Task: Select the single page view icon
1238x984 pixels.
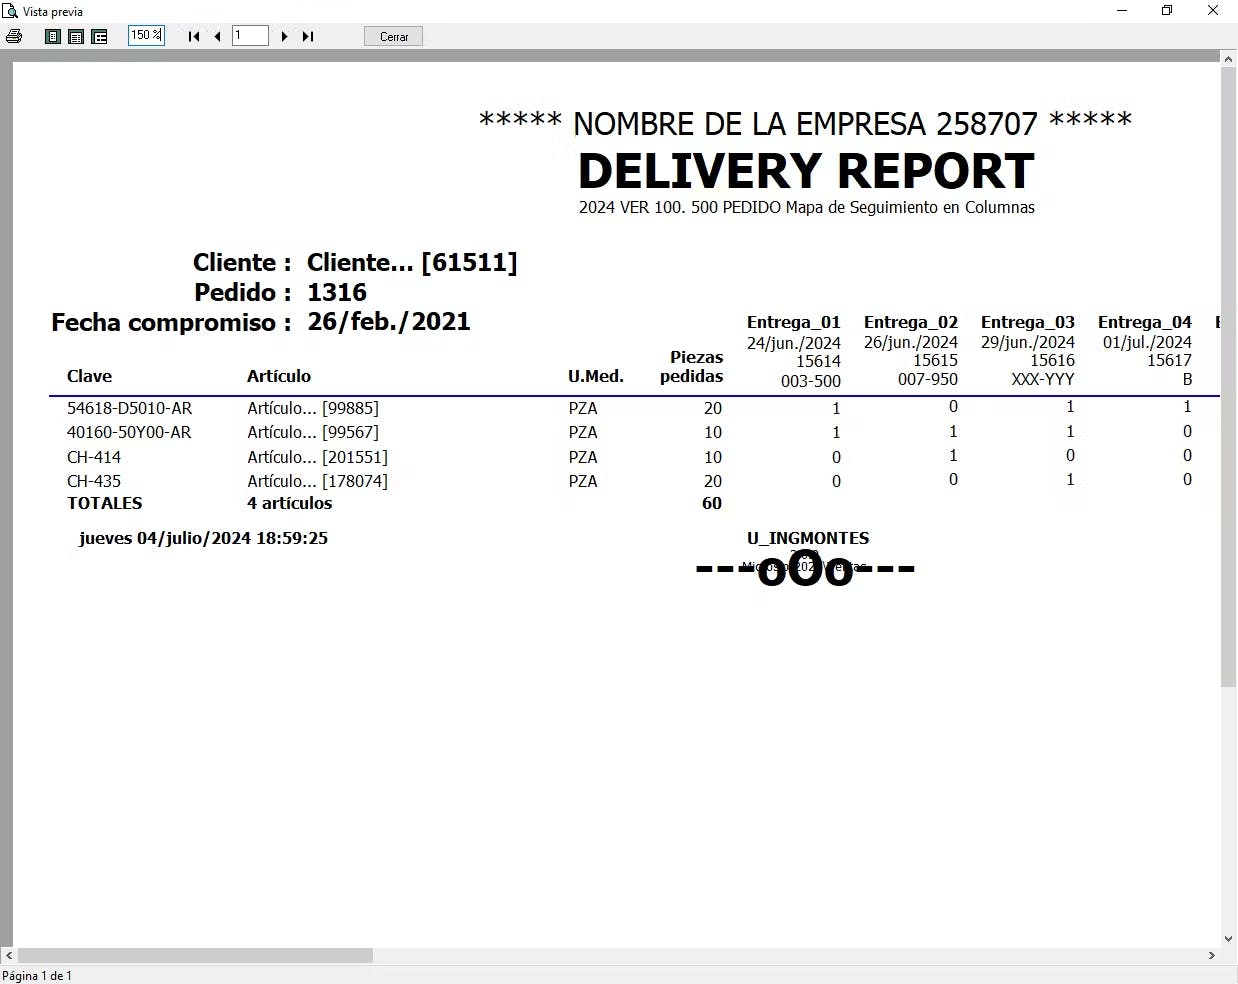Action: coord(53,36)
